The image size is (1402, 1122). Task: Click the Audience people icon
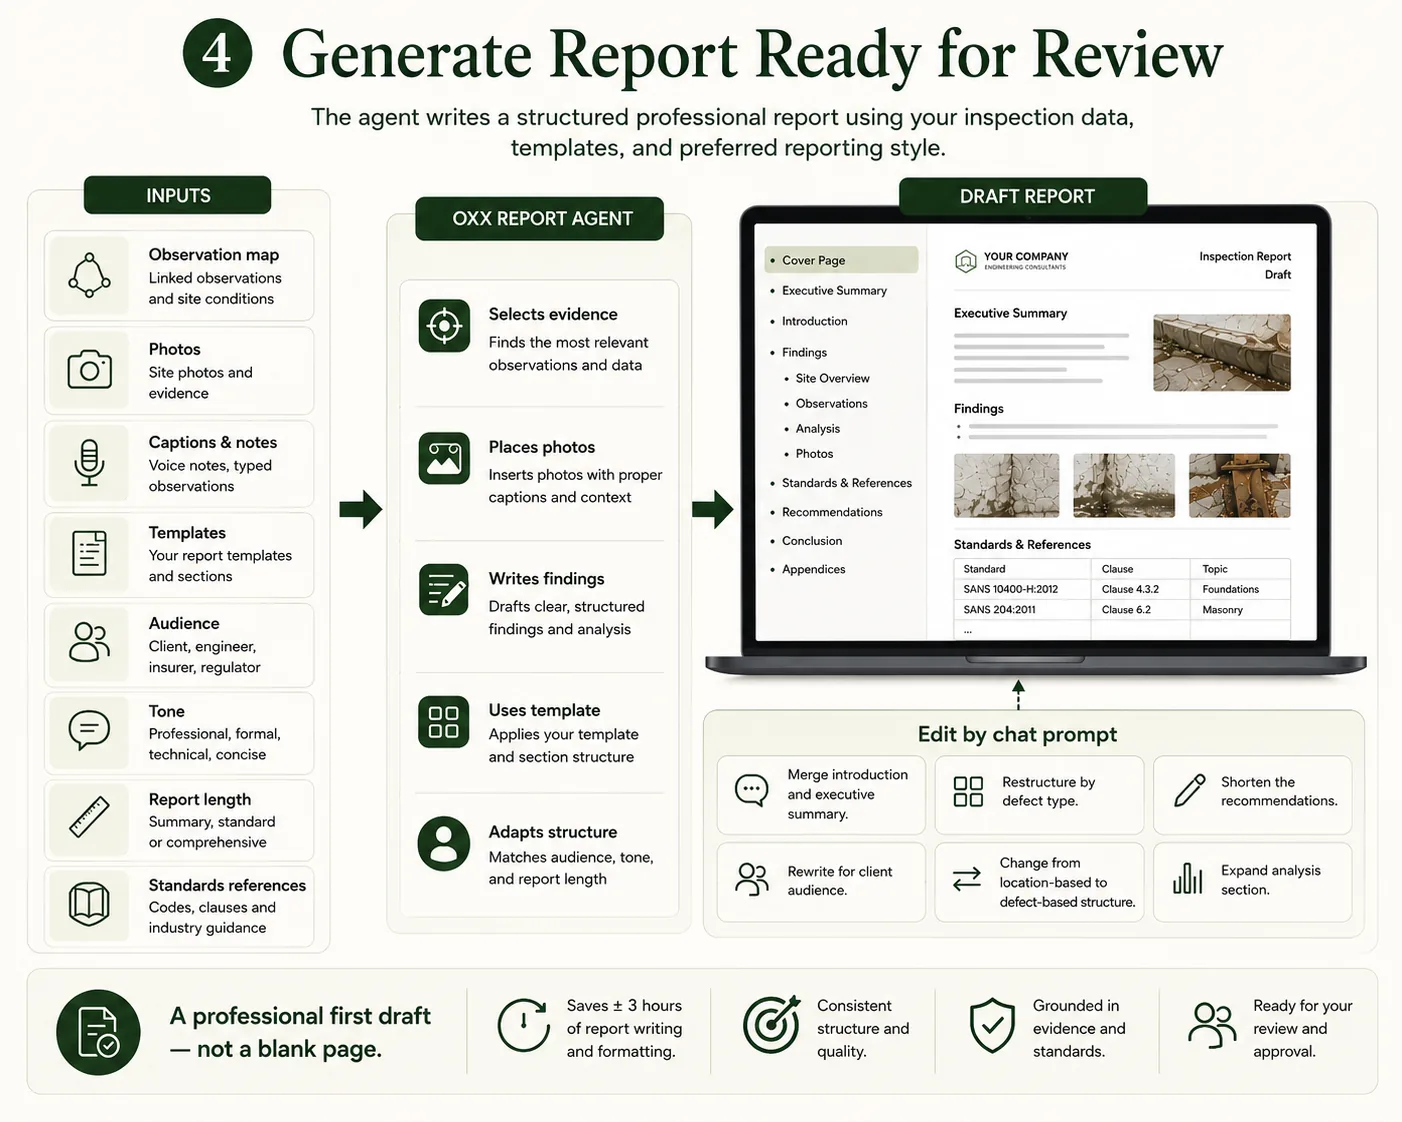pos(89,643)
